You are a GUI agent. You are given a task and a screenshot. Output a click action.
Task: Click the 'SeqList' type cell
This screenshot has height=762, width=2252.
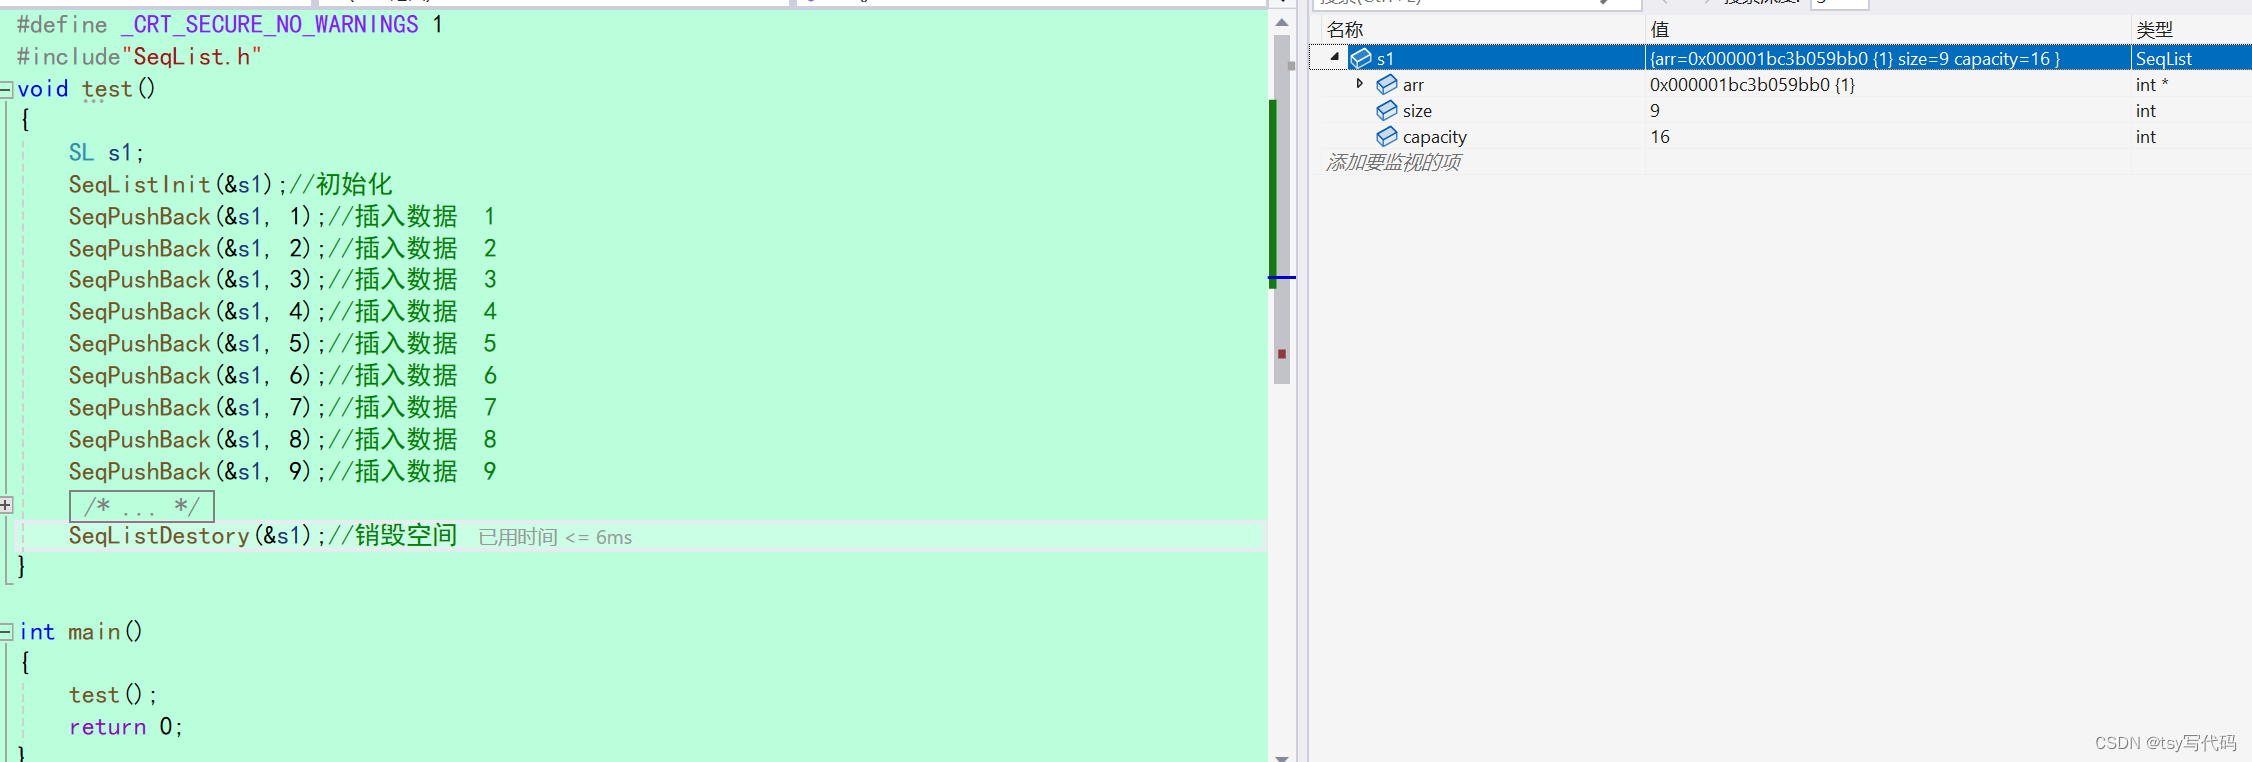[x=2164, y=58]
